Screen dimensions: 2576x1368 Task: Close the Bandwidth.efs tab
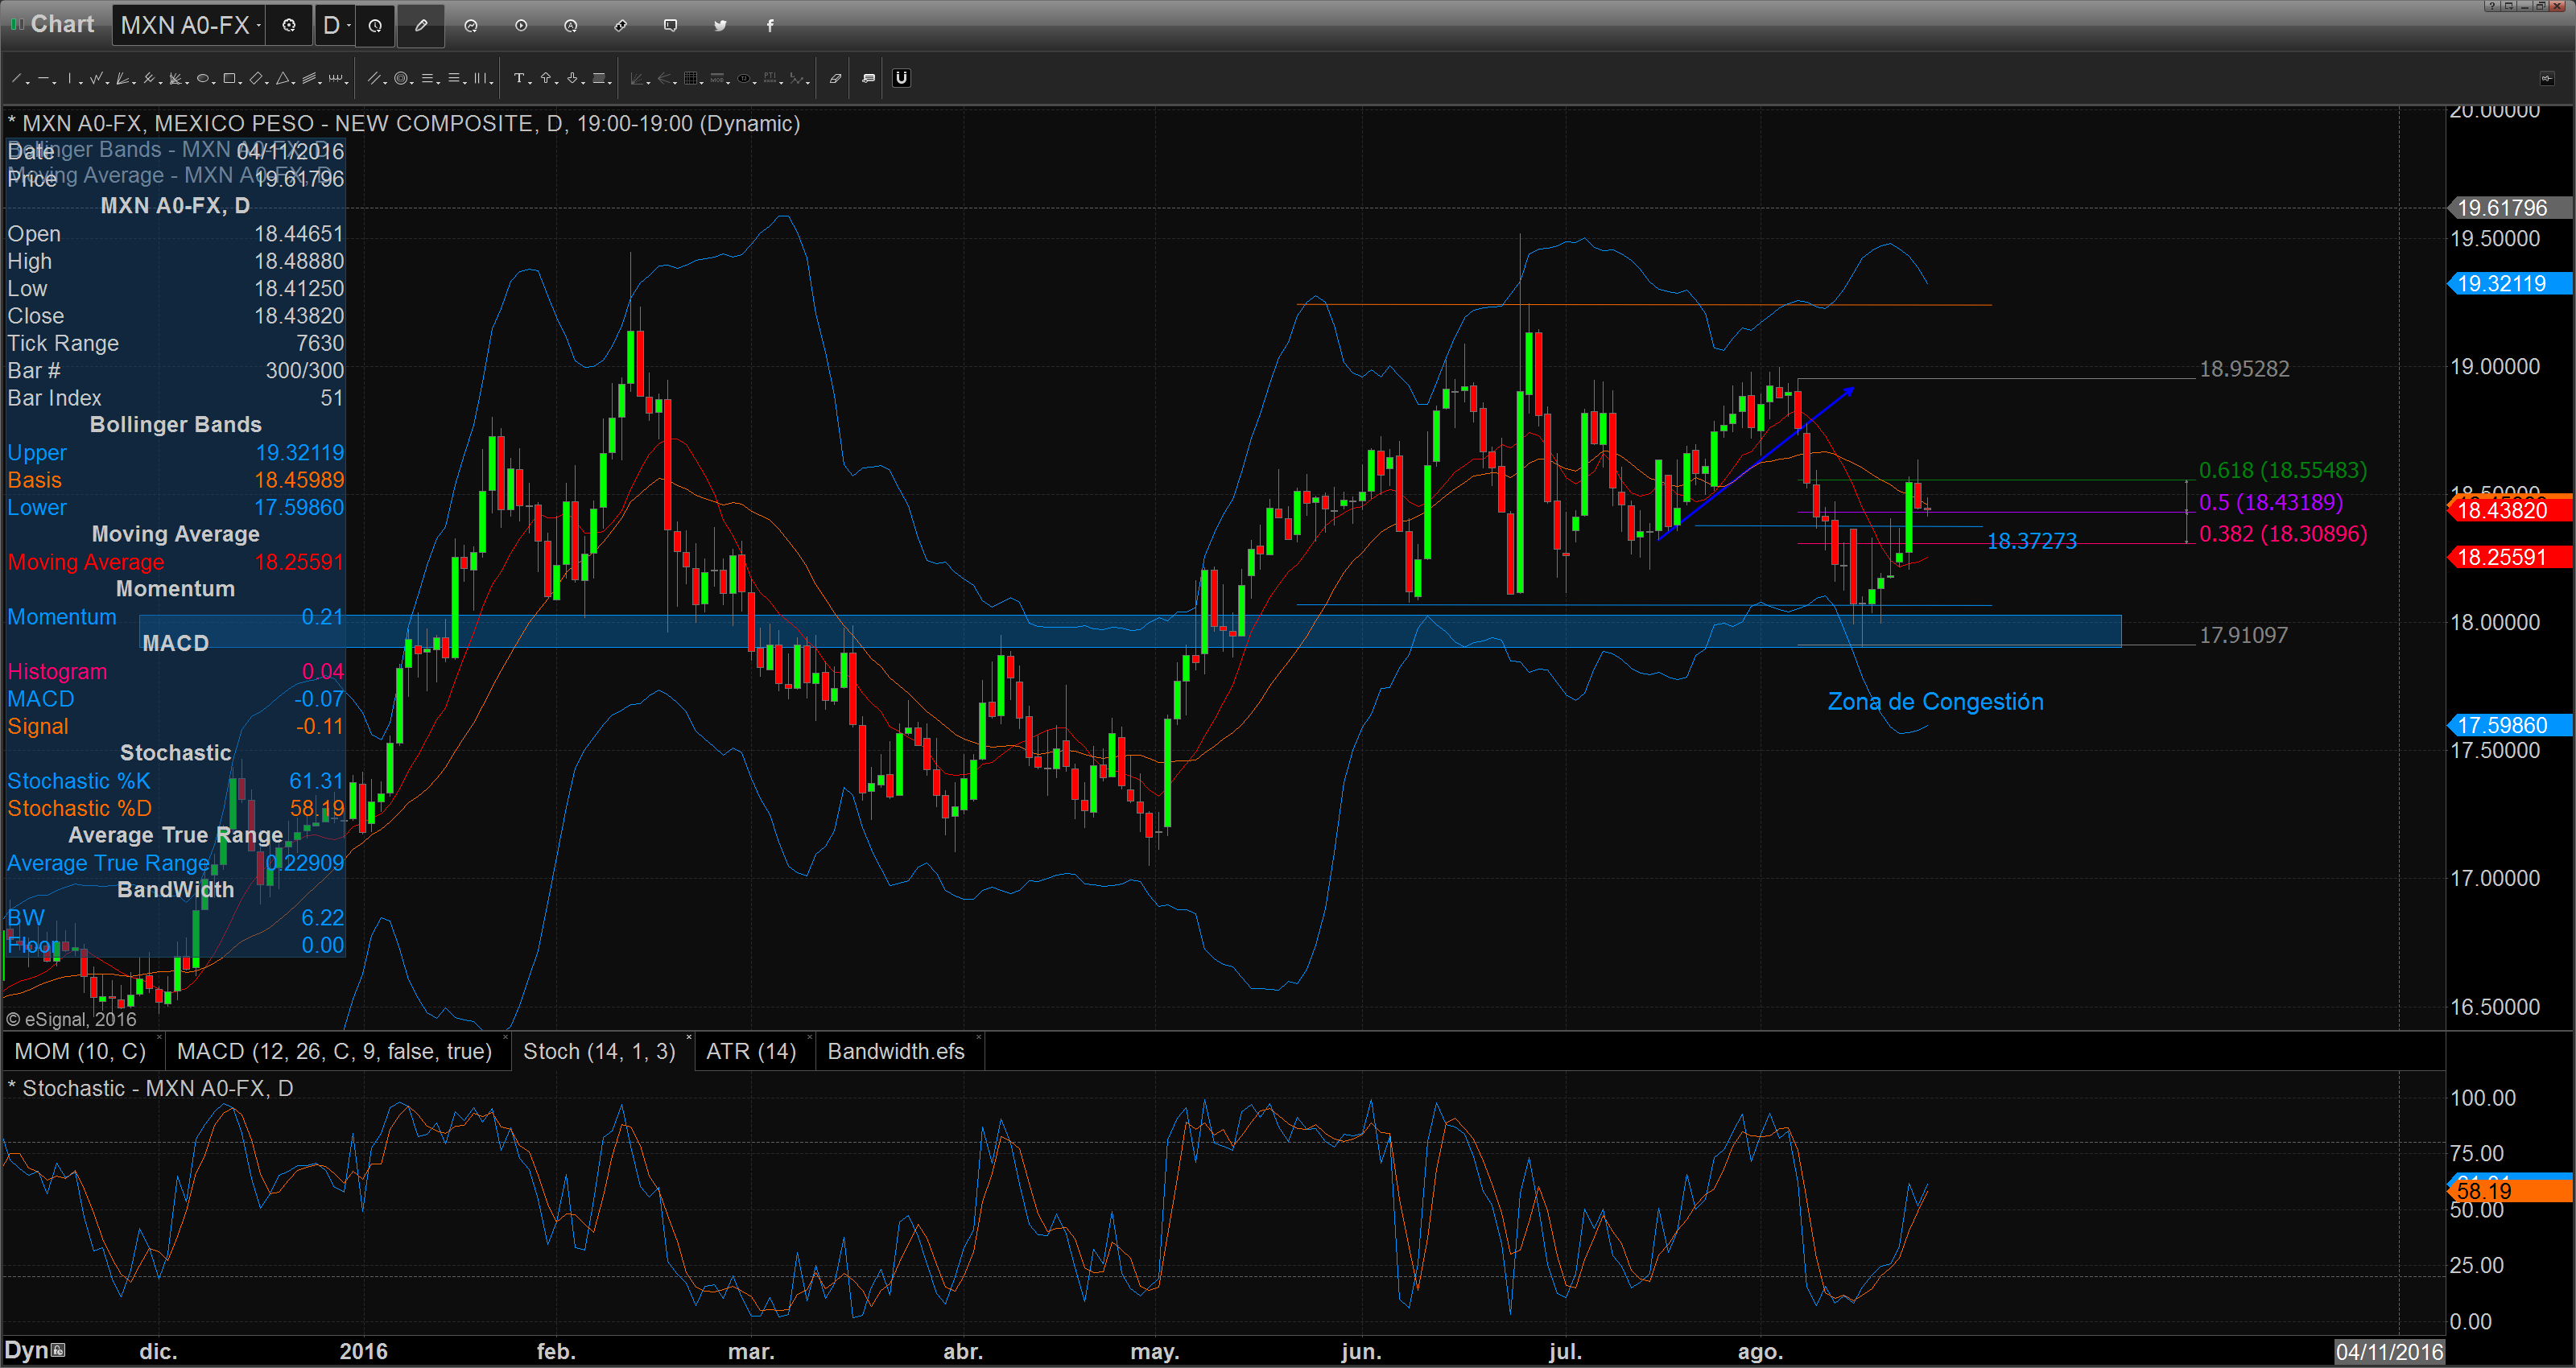[x=978, y=1037]
